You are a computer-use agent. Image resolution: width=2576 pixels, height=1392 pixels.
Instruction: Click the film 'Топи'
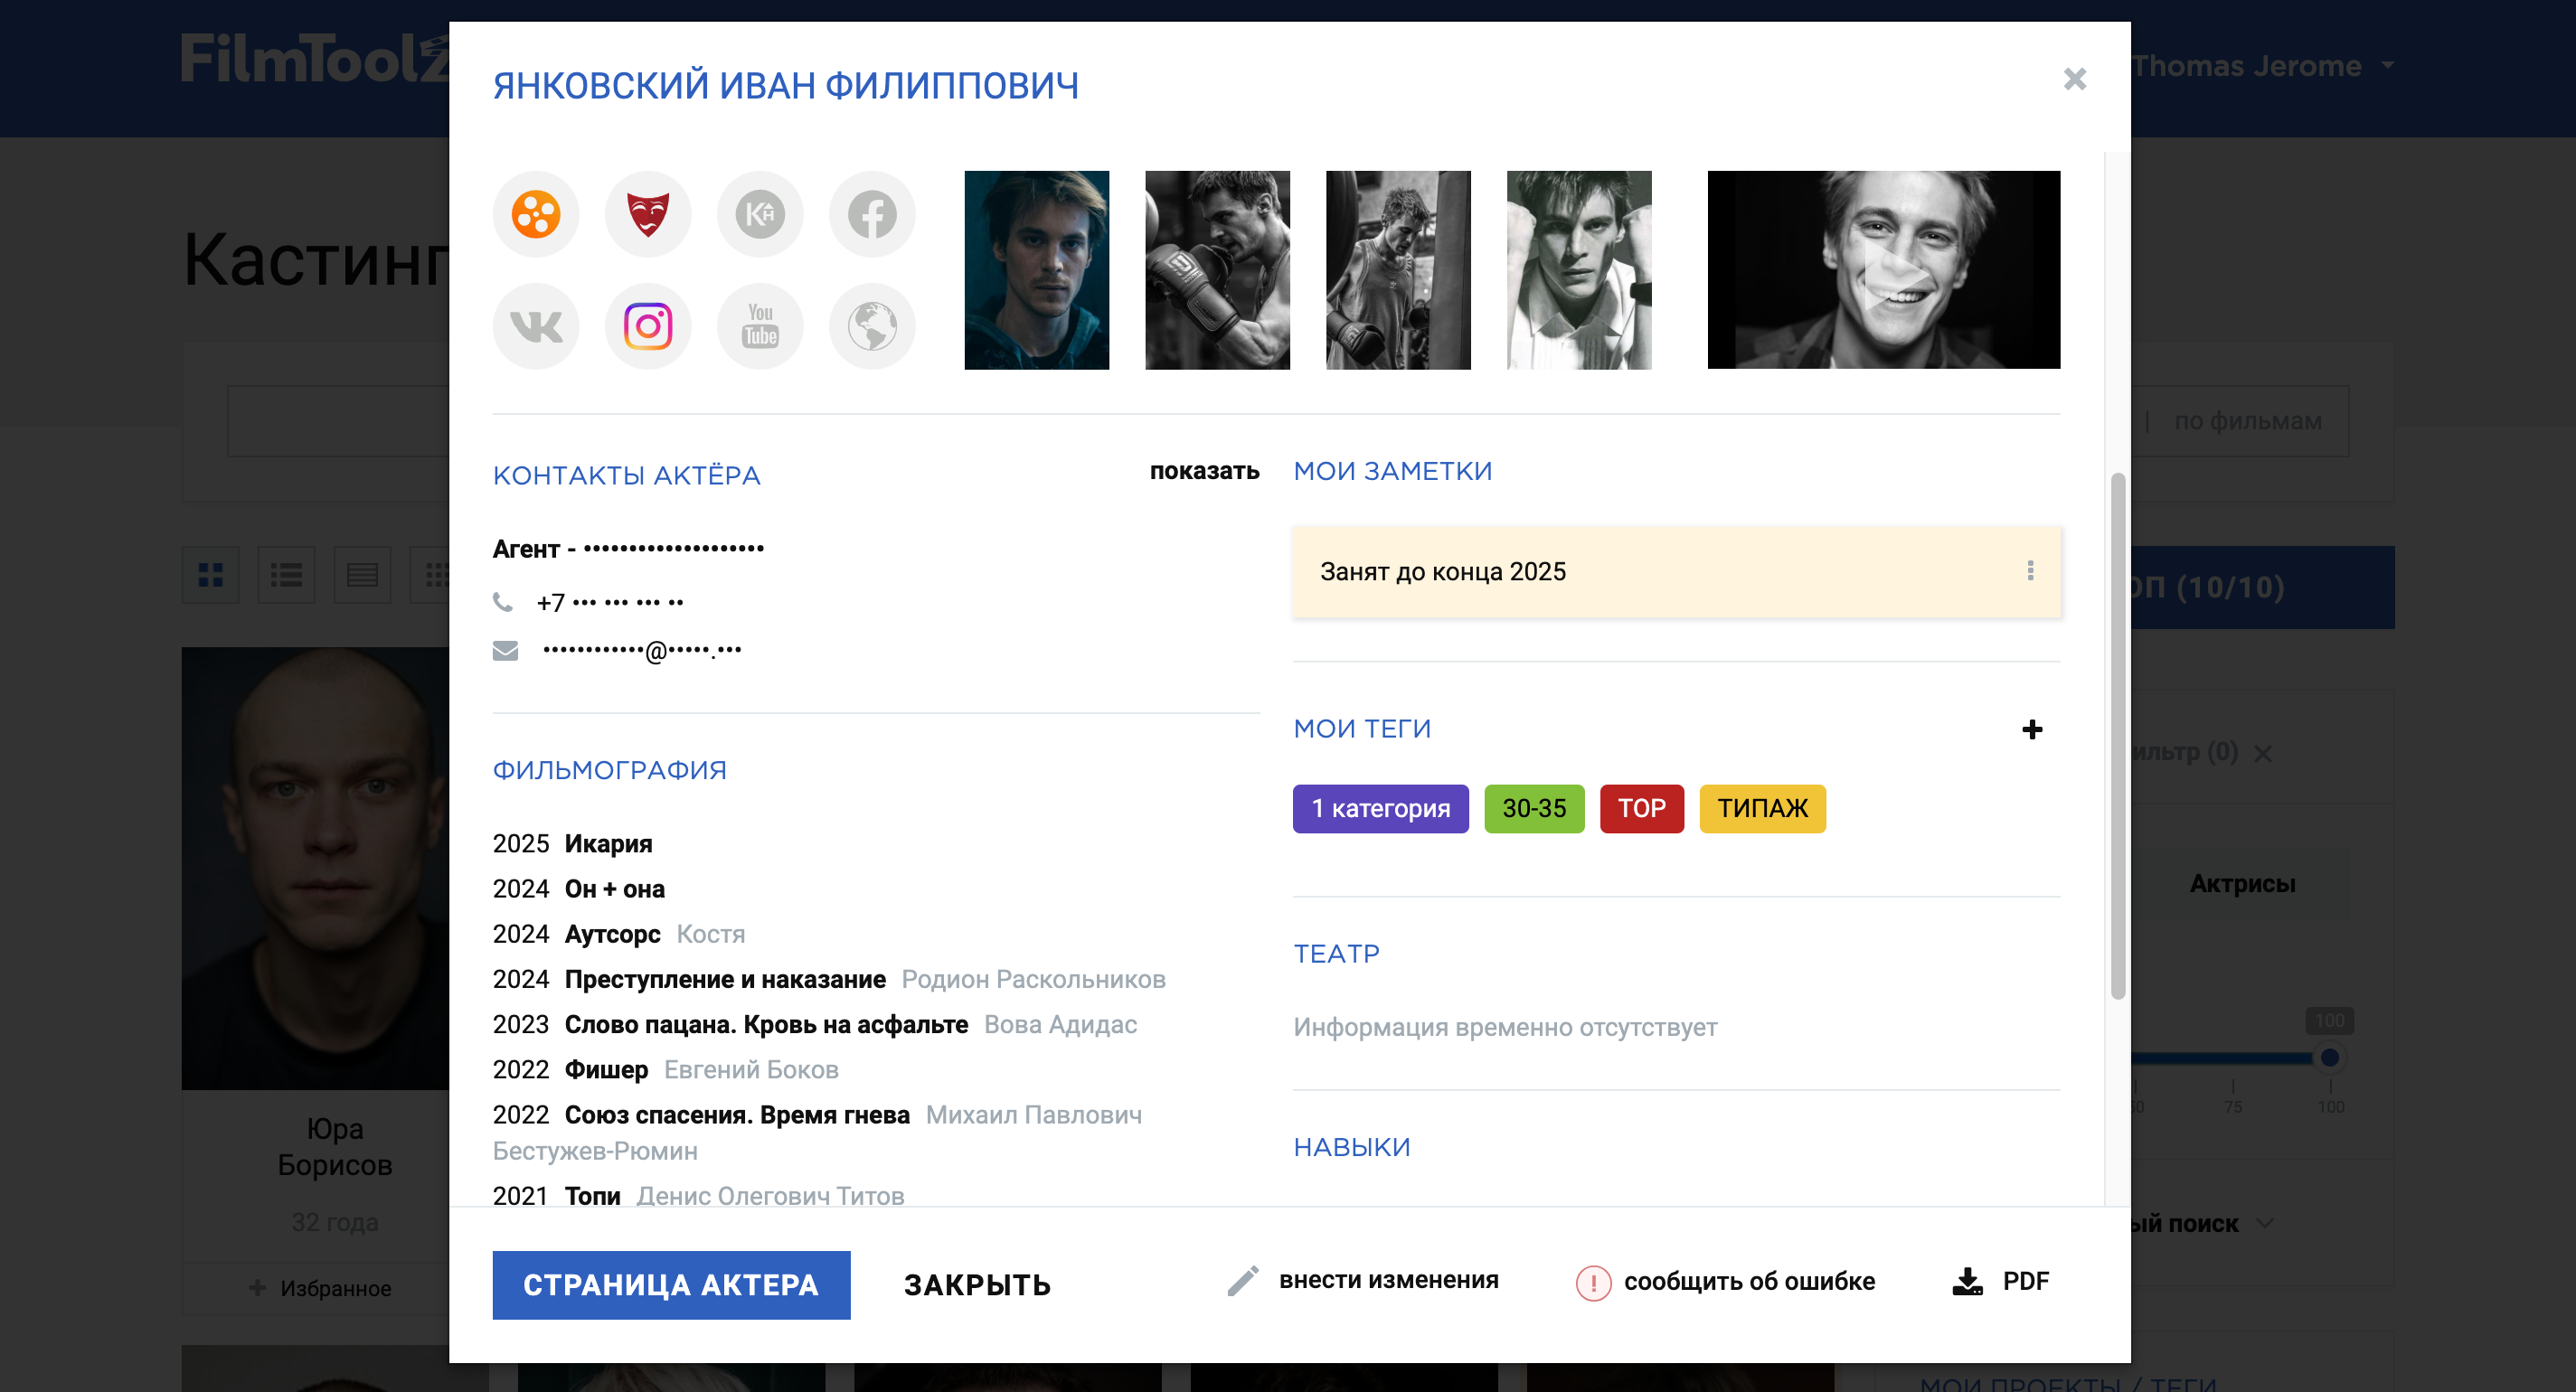click(592, 1195)
